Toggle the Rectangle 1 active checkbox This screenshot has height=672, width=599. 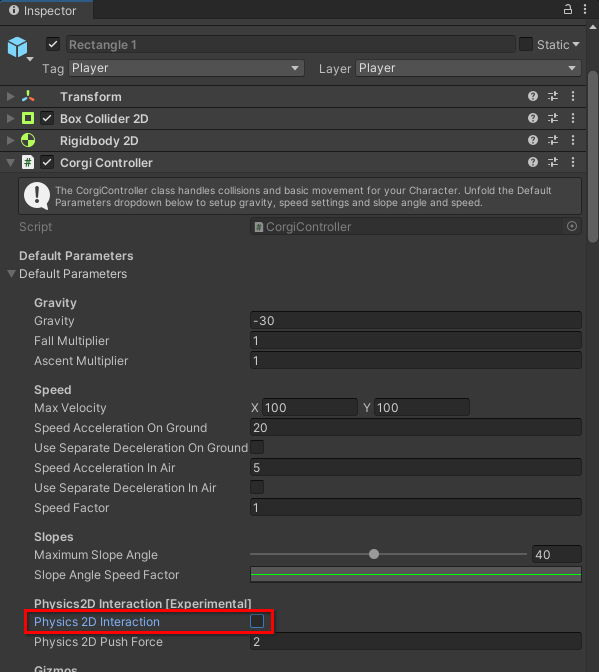(53, 44)
